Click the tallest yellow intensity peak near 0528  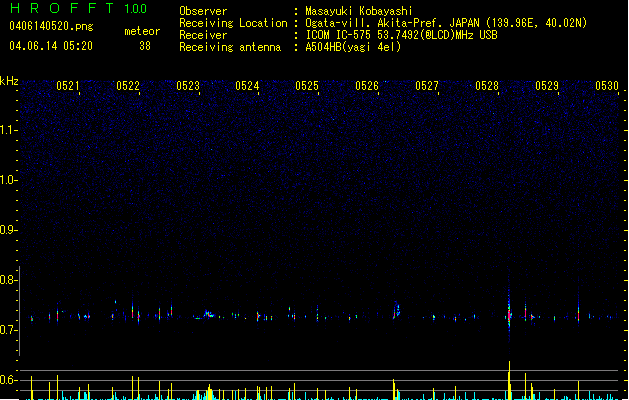509,380
